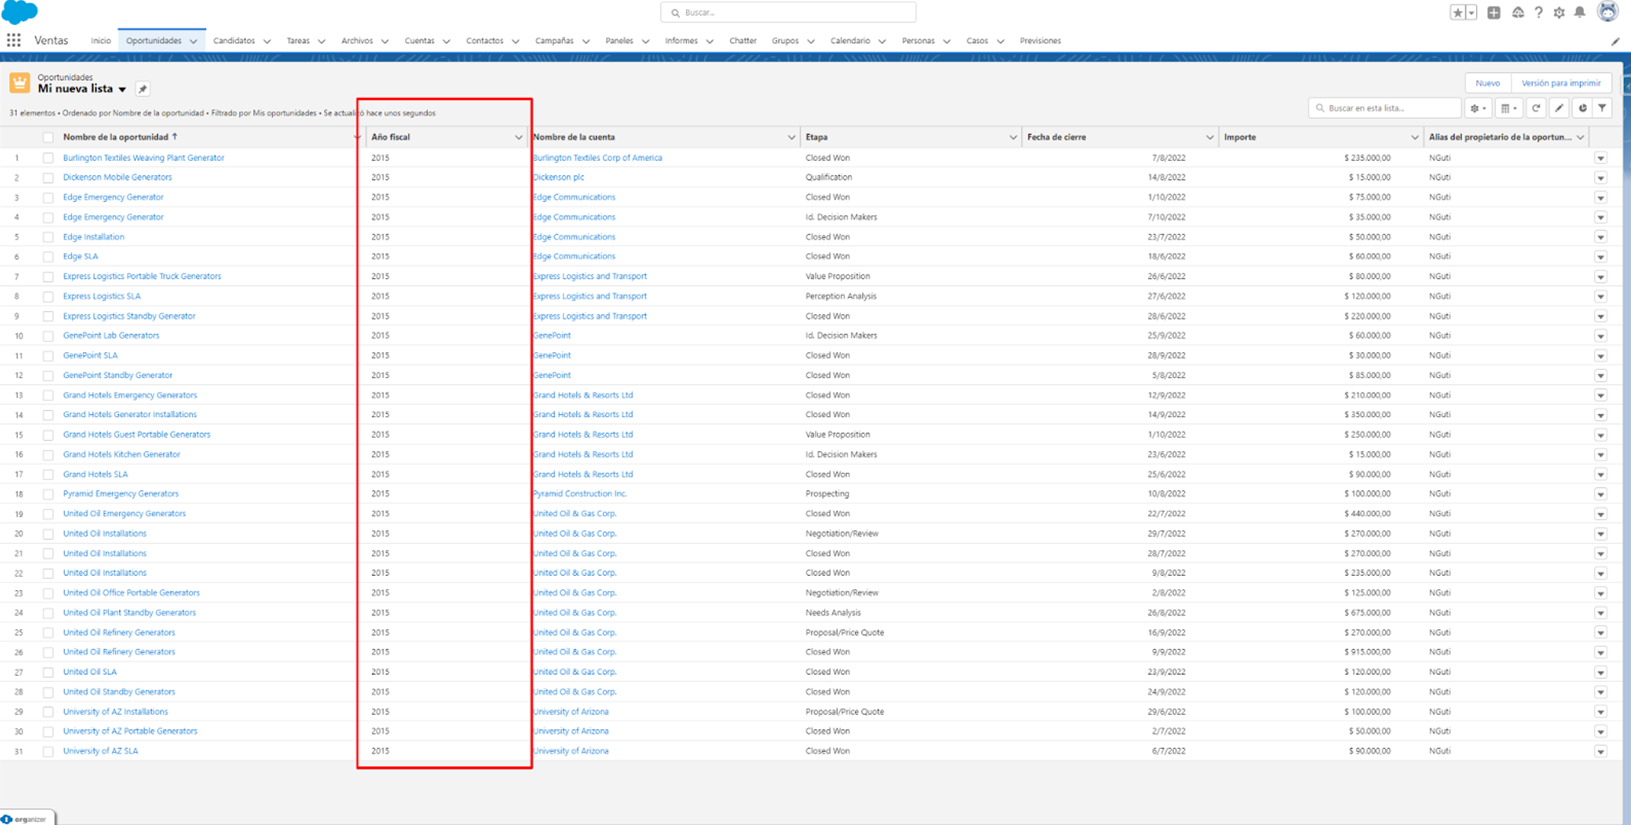Open the Help question mark icon
1631x826 pixels.
pyautogui.click(x=1538, y=13)
